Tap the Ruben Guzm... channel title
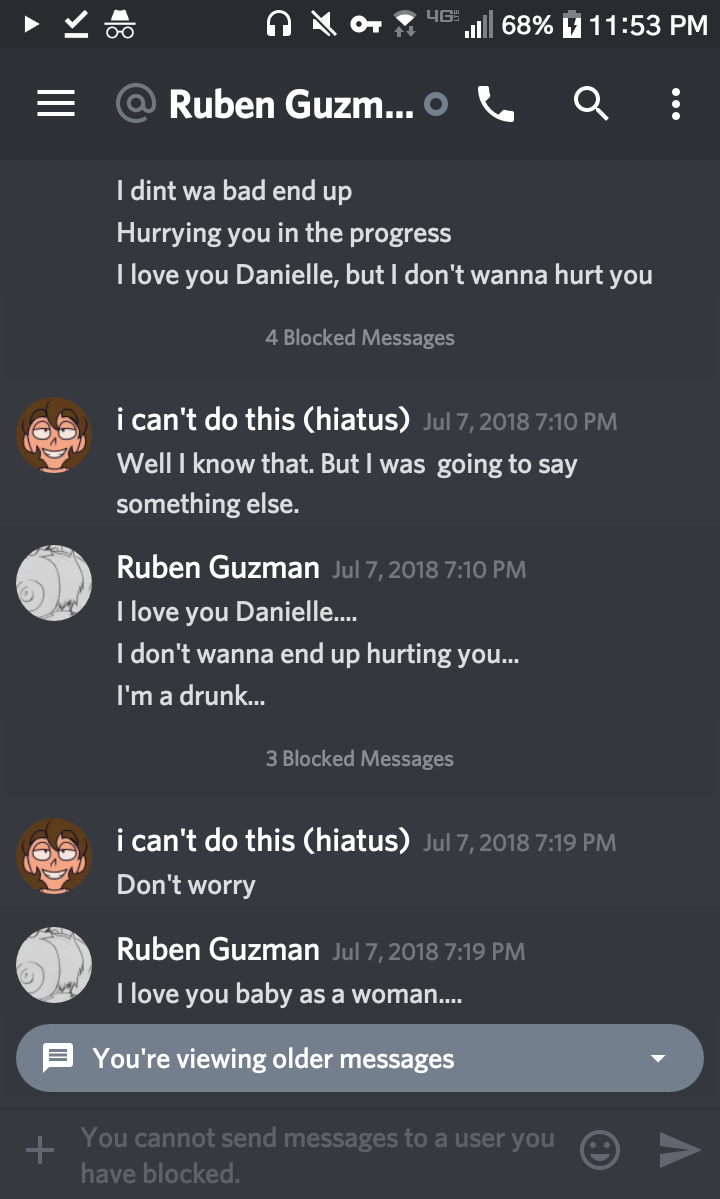 tap(290, 103)
